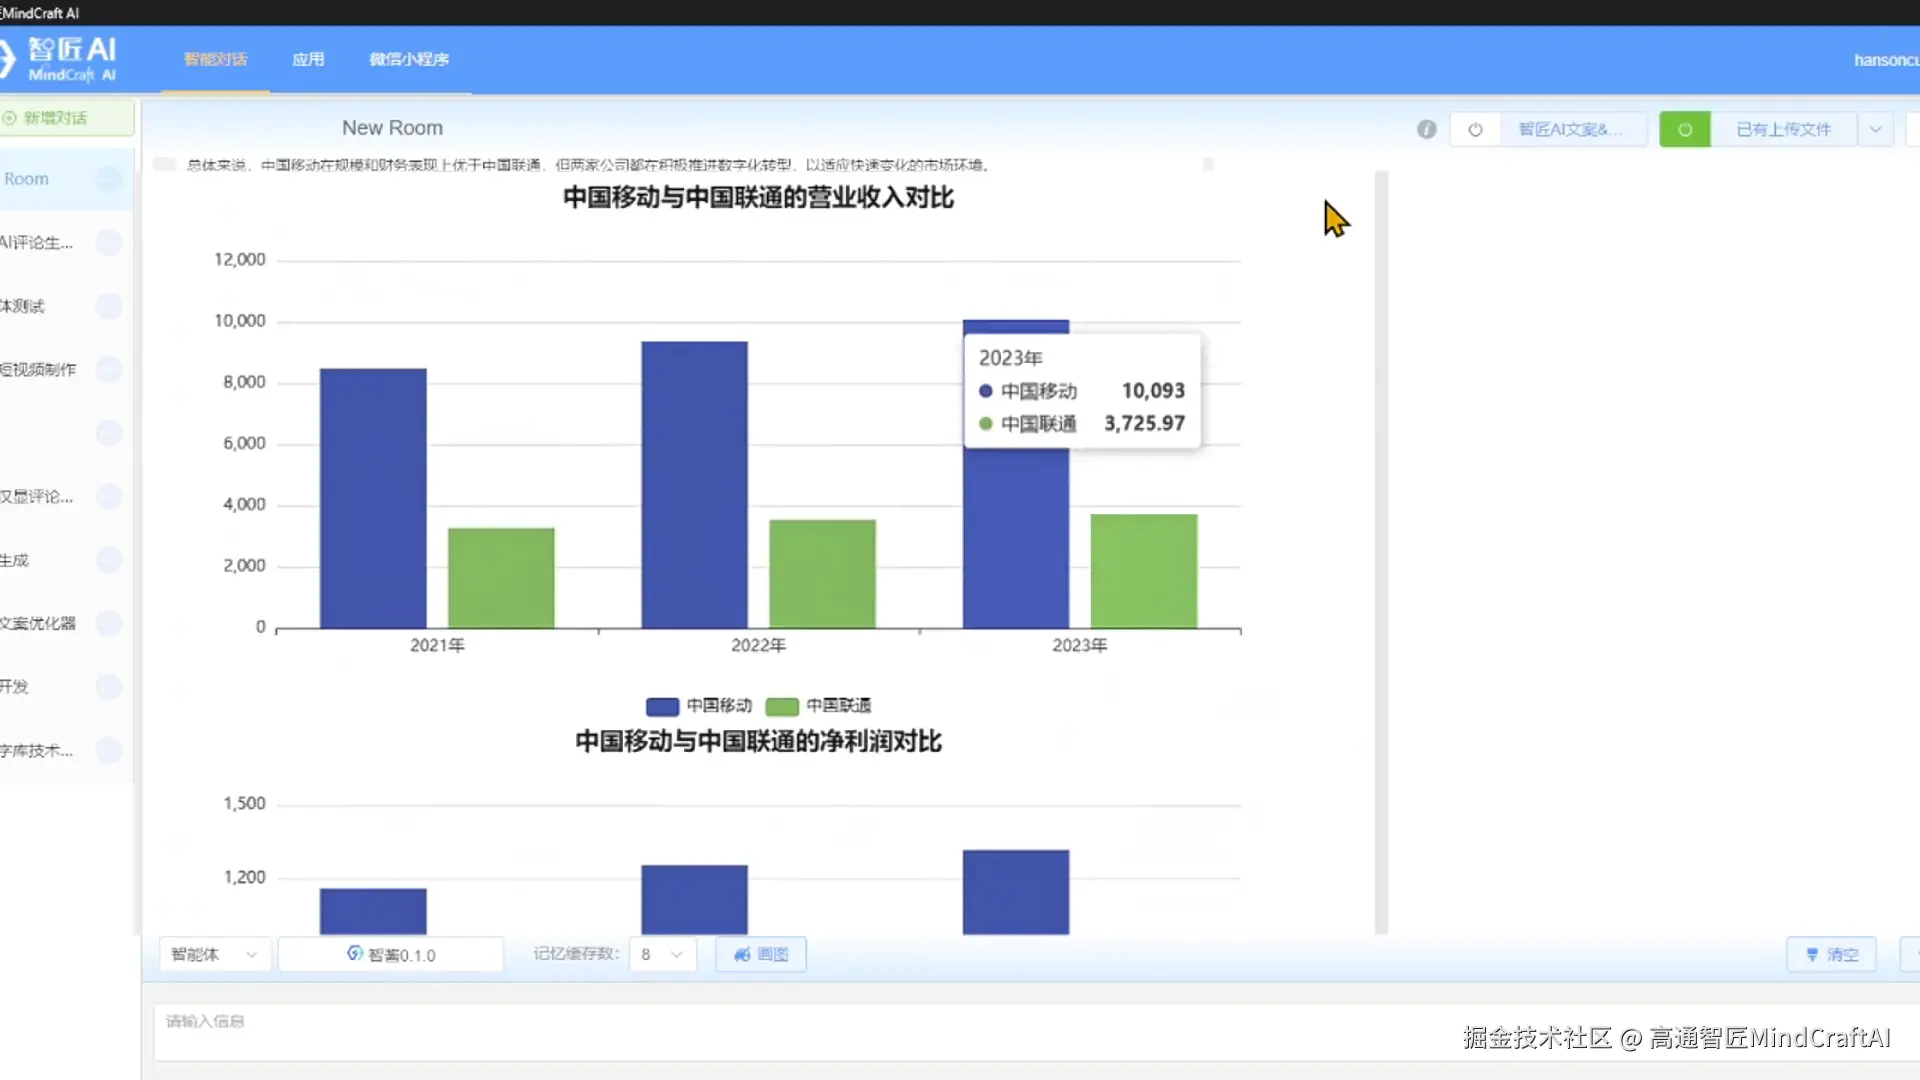Select the 智酱0.1.0 model field
Screen dimensions: 1920x1080
[391, 954]
